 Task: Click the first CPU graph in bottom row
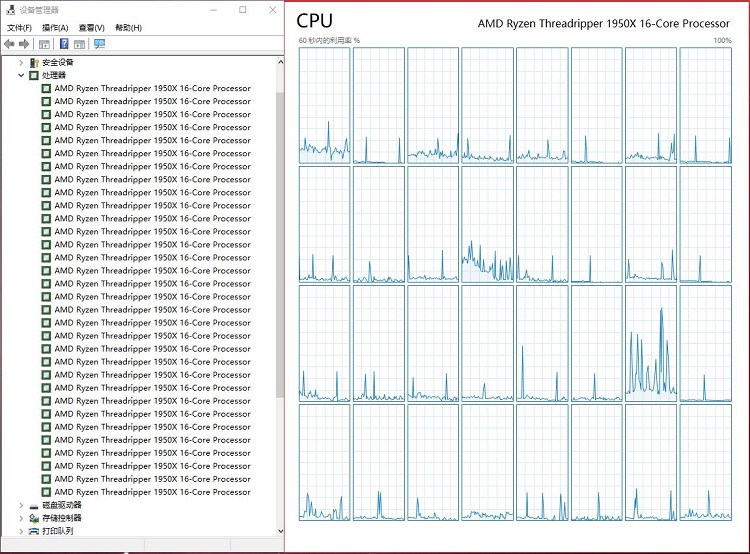[x=324, y=463]
